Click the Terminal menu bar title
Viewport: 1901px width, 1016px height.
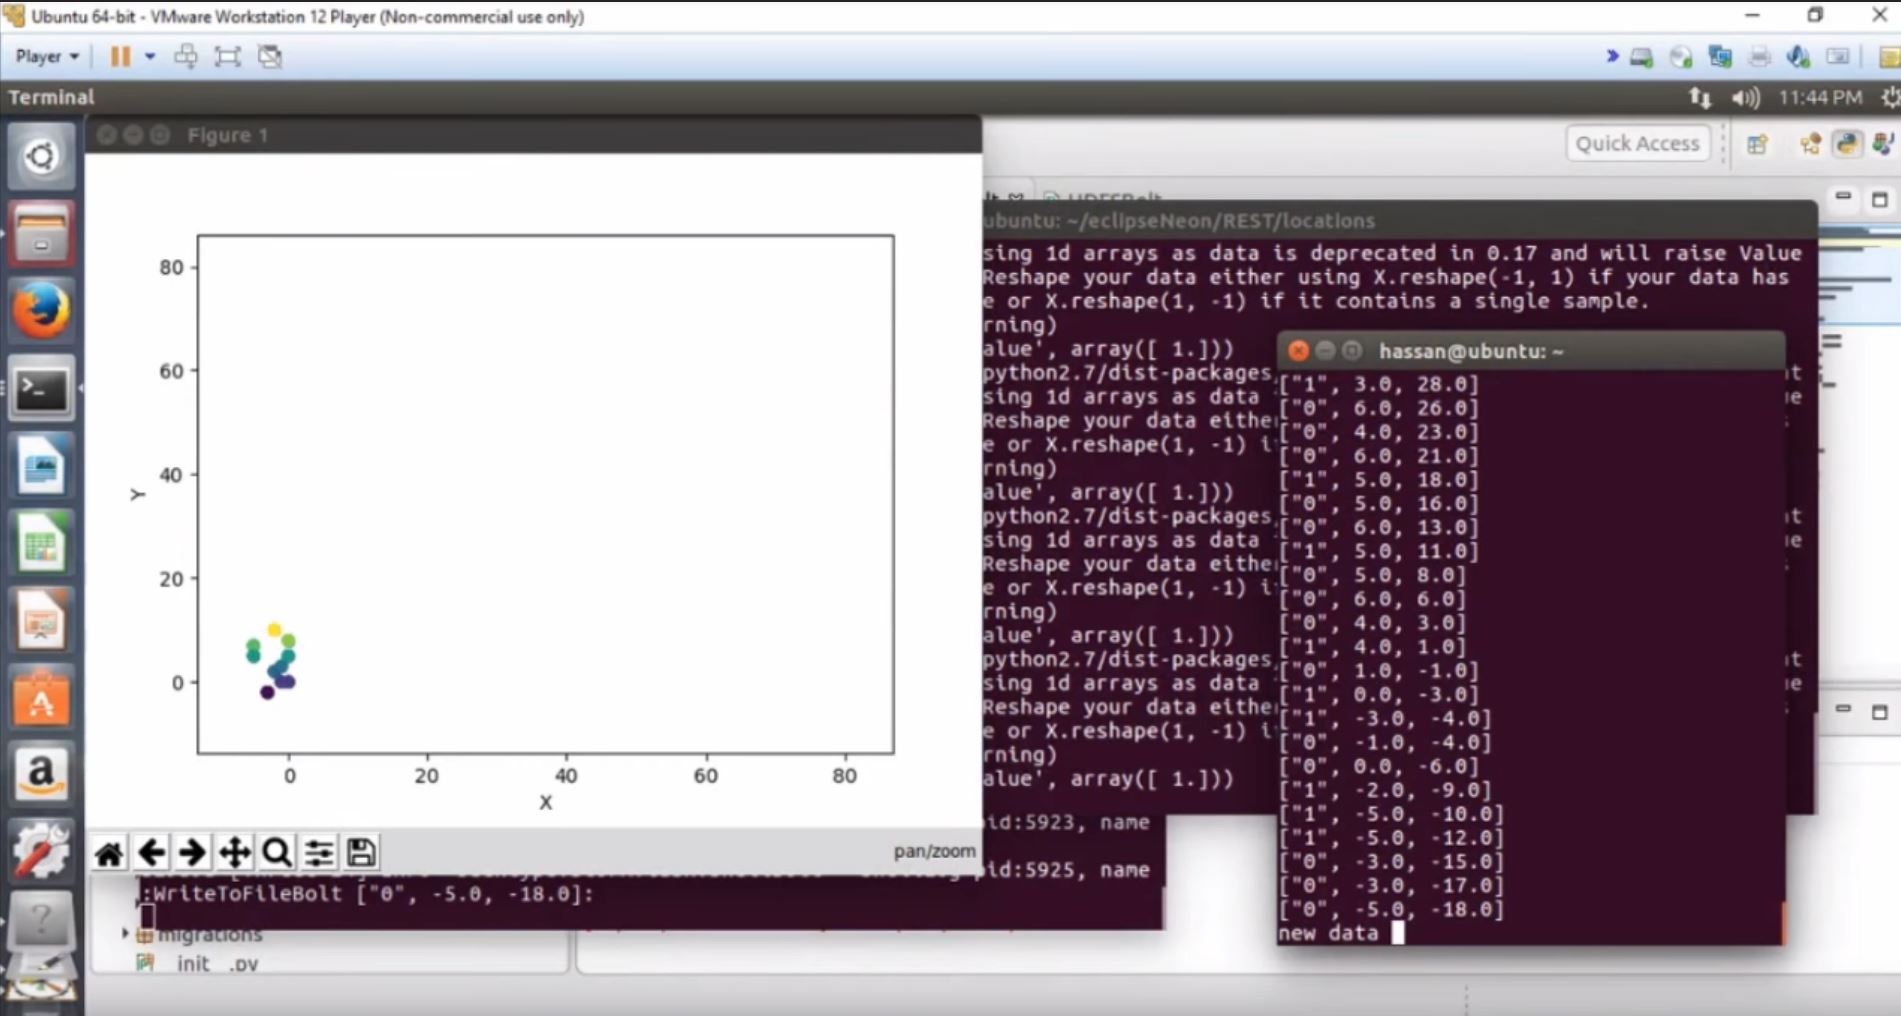51,97
